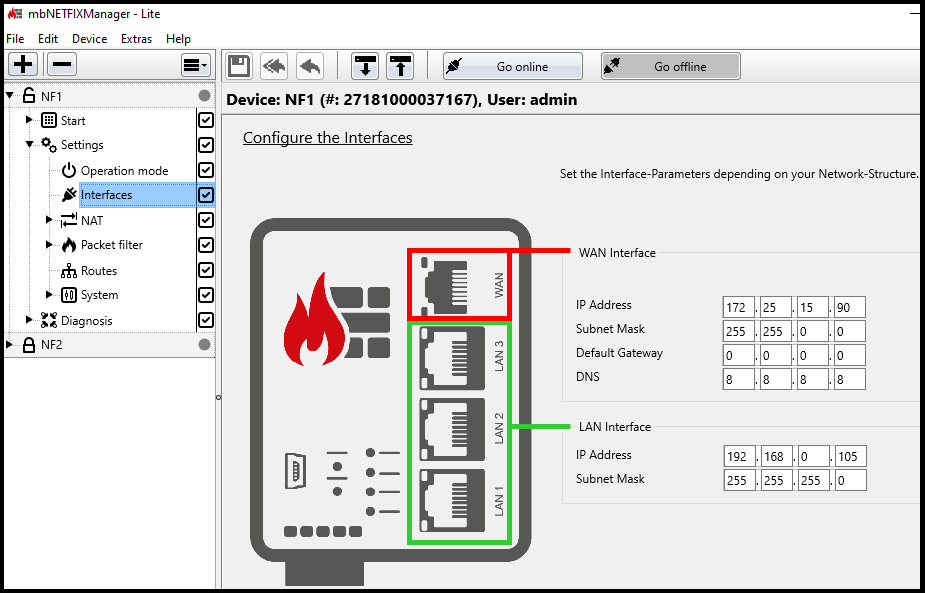Expand the NAT tree node

coord(49,220)
